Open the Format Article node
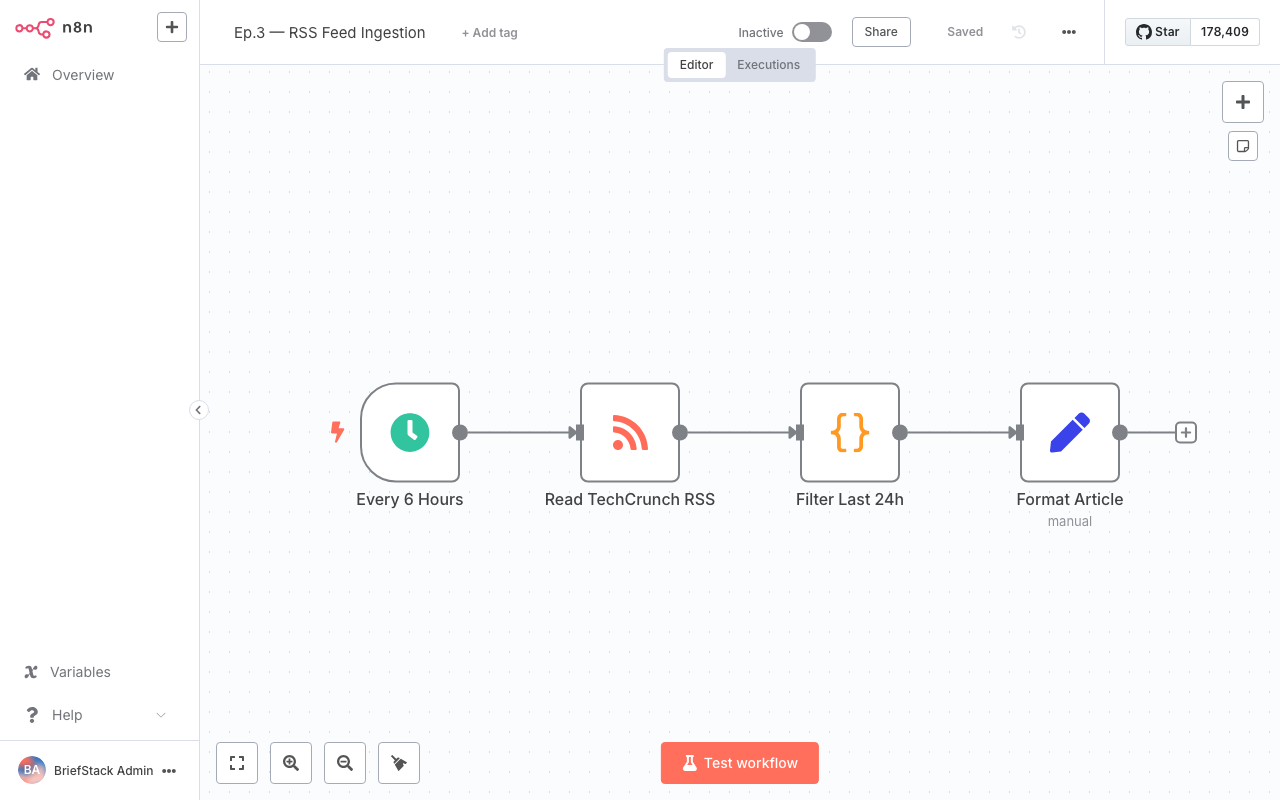Image resolution: width=1280 pixels, height=800 pixels. 1070,432
